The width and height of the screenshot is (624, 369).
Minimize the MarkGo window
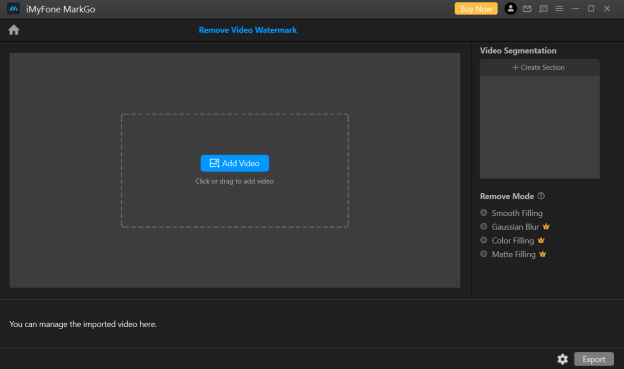click(575, 8)
